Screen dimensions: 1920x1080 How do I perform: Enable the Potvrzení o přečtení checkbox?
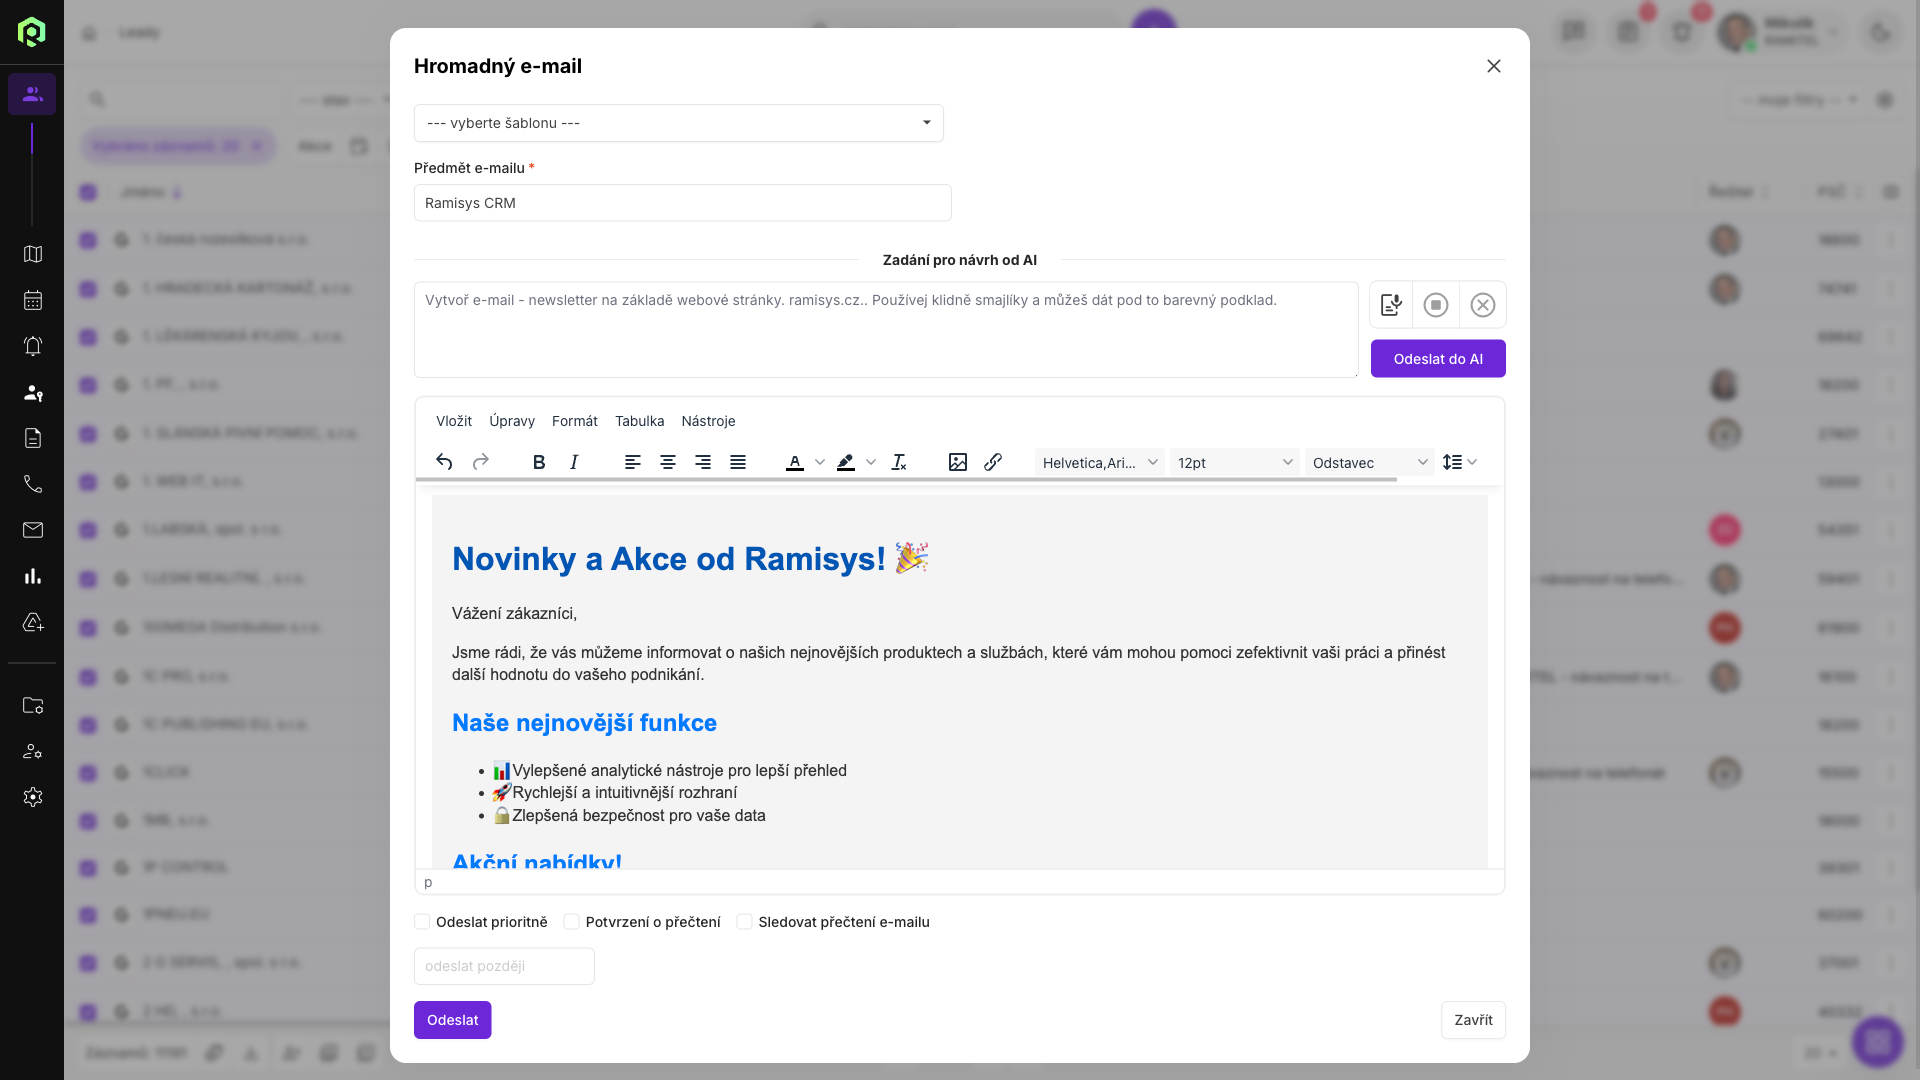(x=572, y=922)
